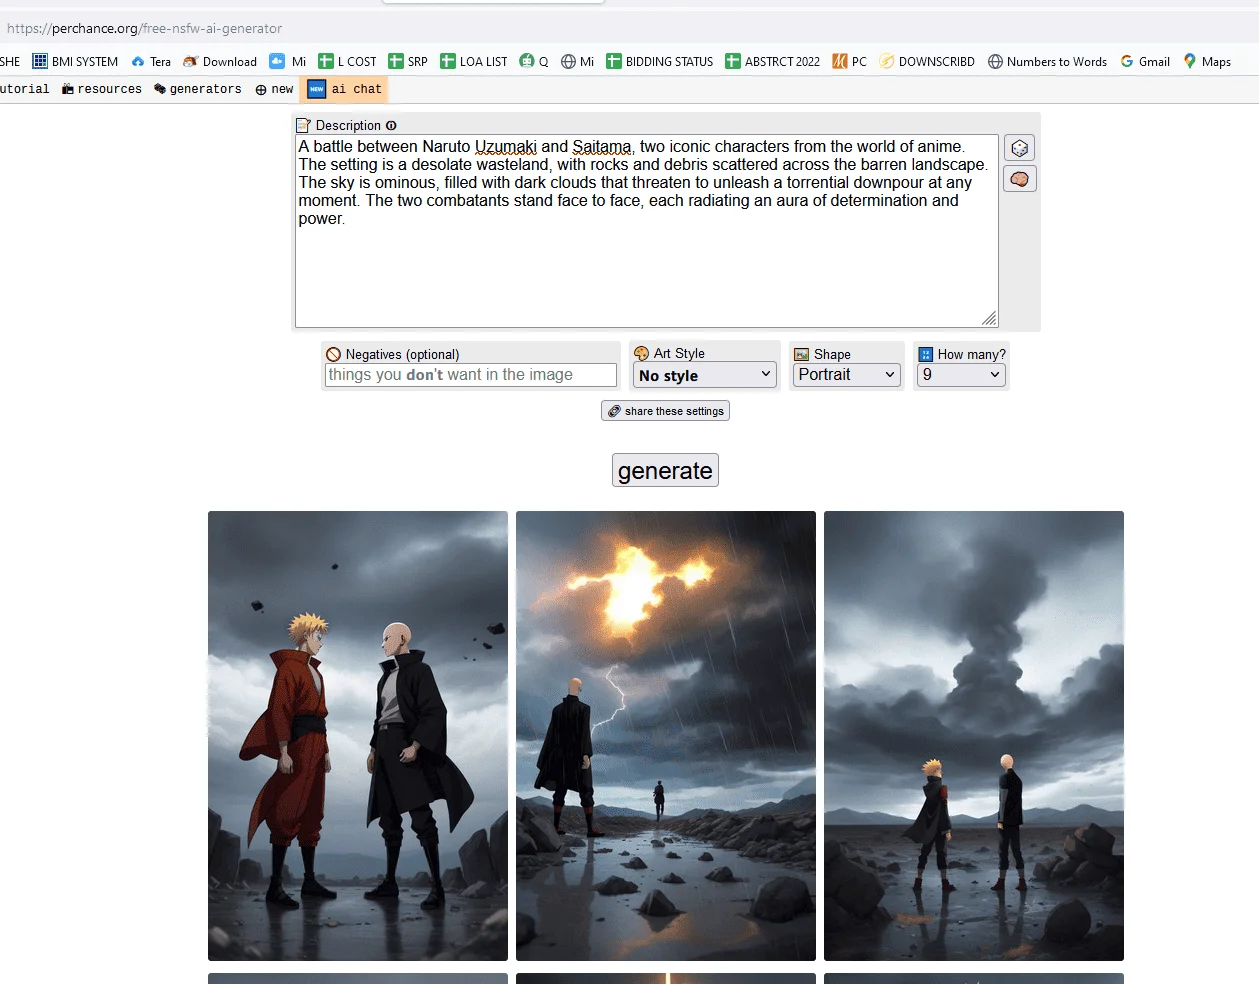This screenshot has width=1259, height=984.
Task: Open the BIDDING STATUS bookmark
Action: coord(660,61)
